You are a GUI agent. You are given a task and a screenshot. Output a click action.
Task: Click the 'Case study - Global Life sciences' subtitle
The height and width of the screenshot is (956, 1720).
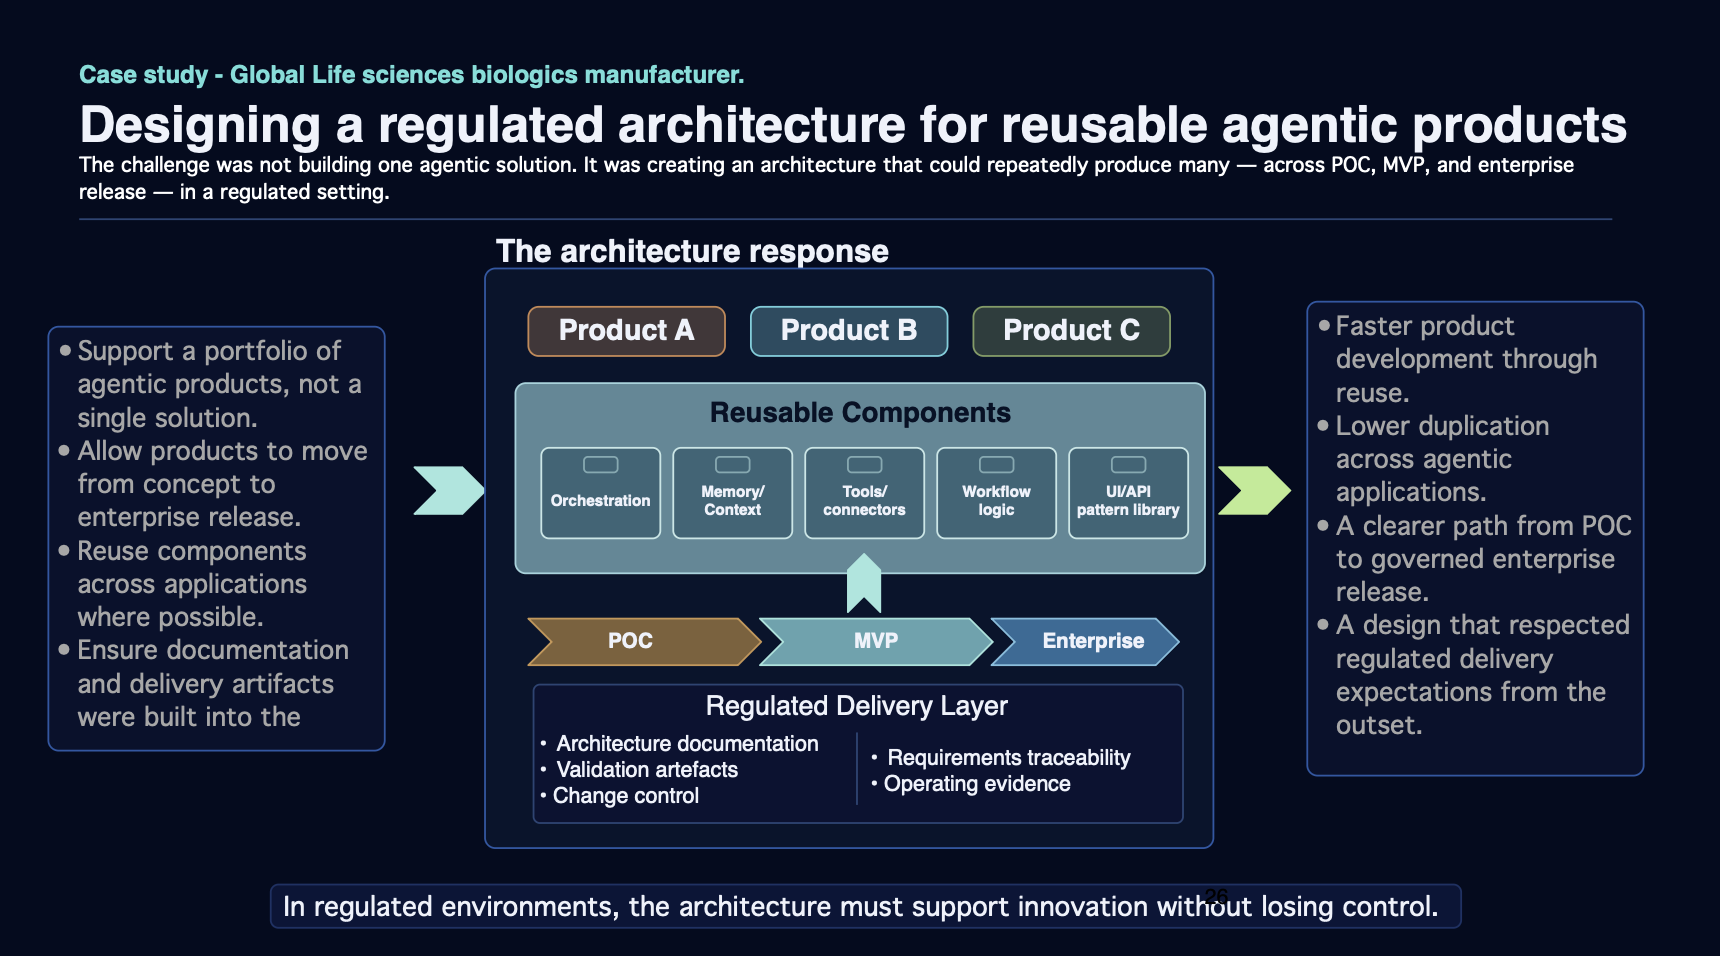click(412, 75)
